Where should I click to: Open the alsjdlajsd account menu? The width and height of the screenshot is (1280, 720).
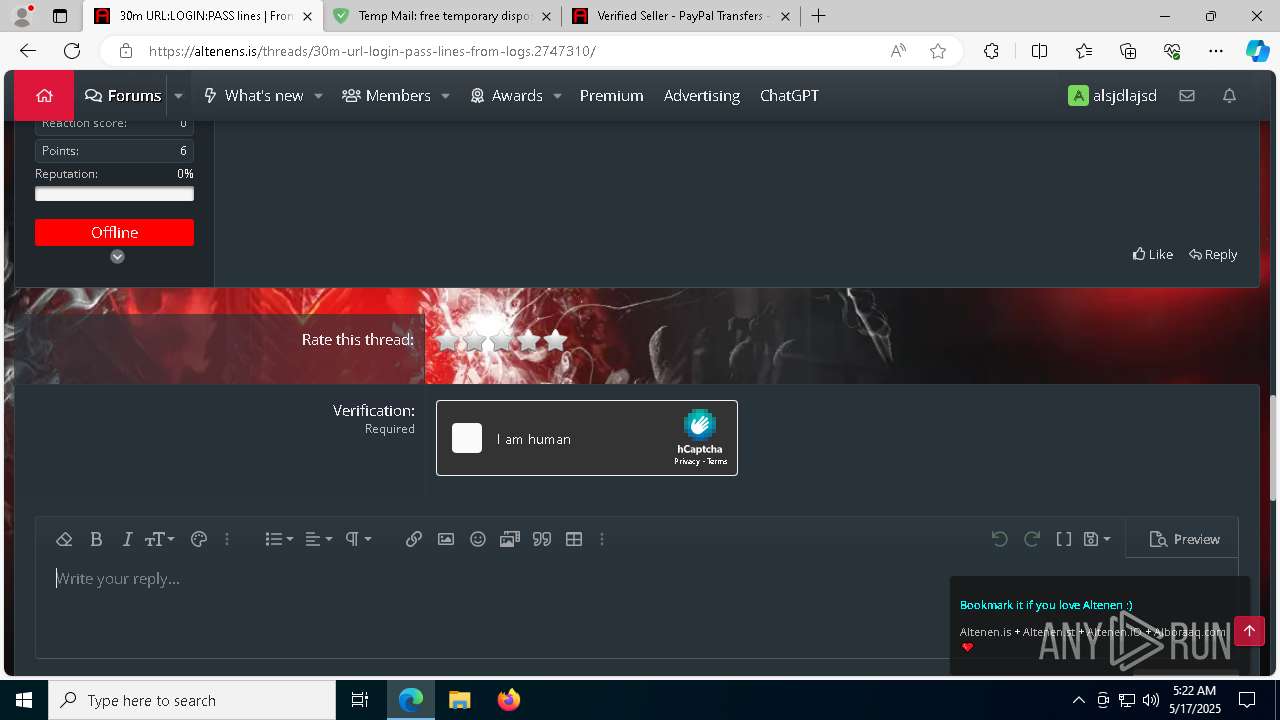point(1112,96)
